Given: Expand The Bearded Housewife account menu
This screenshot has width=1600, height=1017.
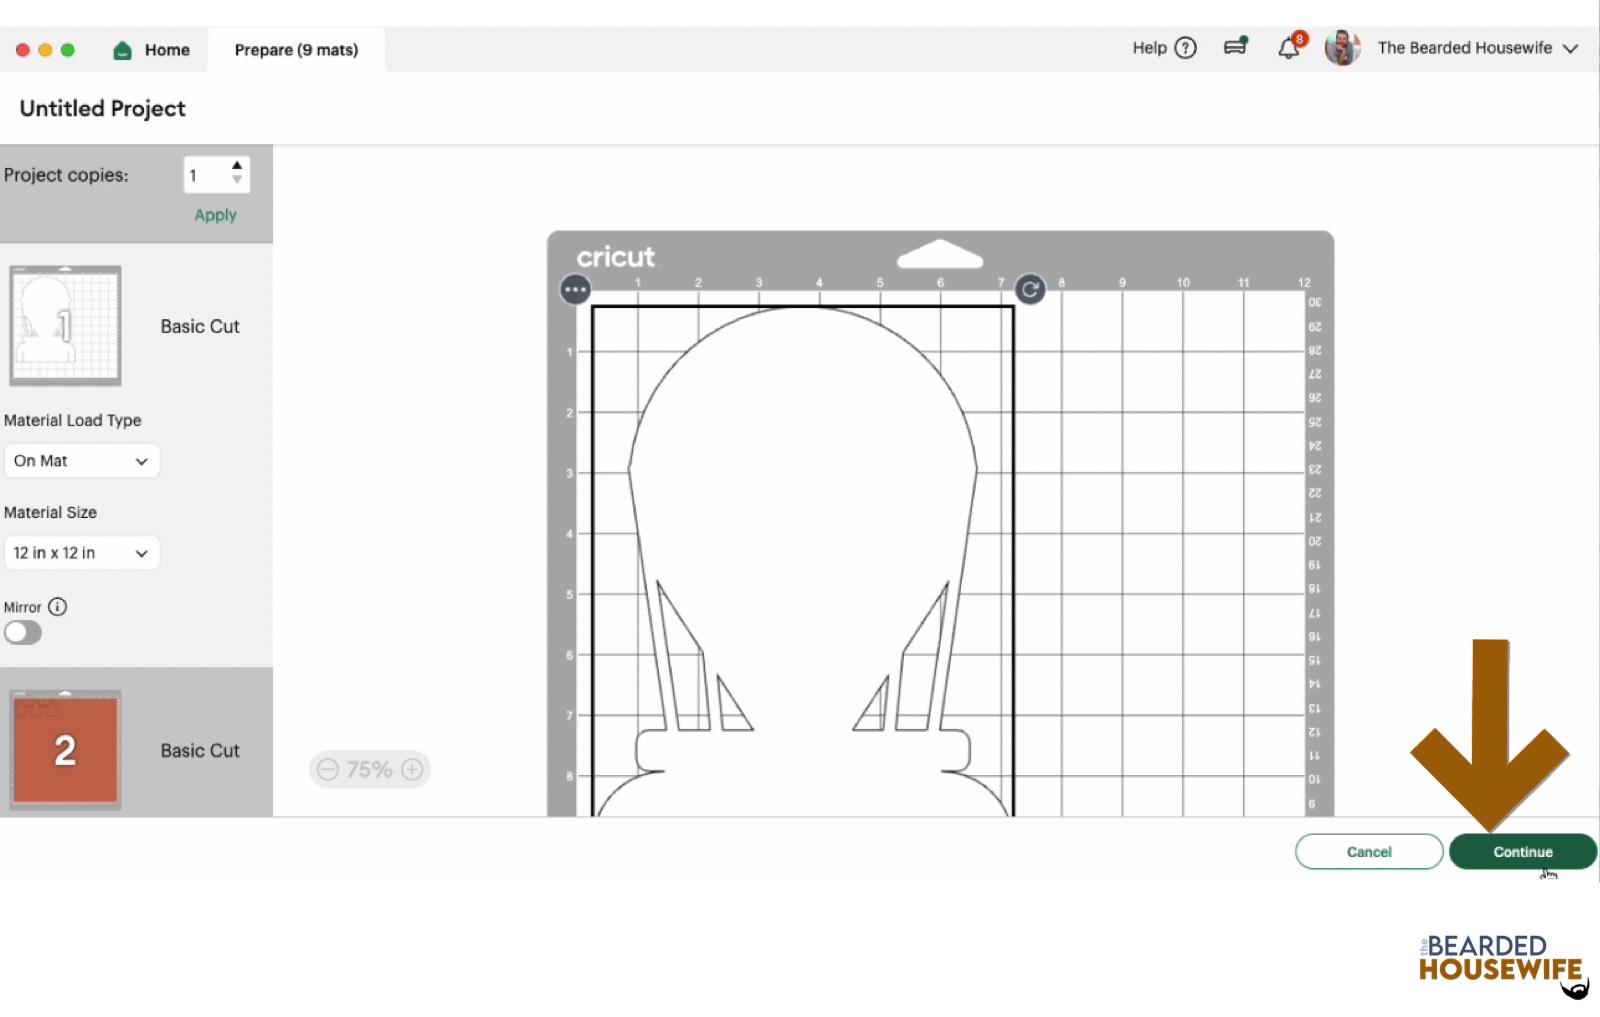Looking at the screenshot, I should pos(1570,48).
